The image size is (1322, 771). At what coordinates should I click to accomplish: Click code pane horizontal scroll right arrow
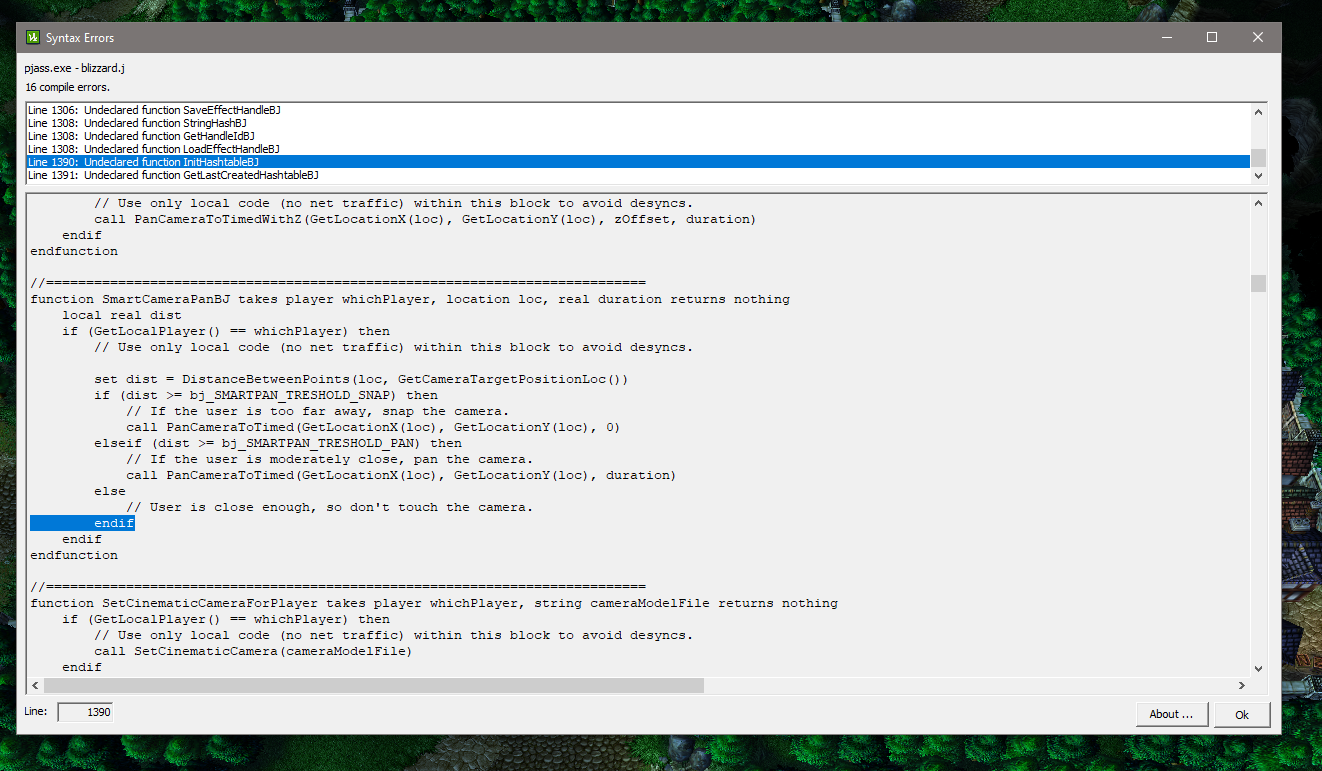(x=1242, y=686)
